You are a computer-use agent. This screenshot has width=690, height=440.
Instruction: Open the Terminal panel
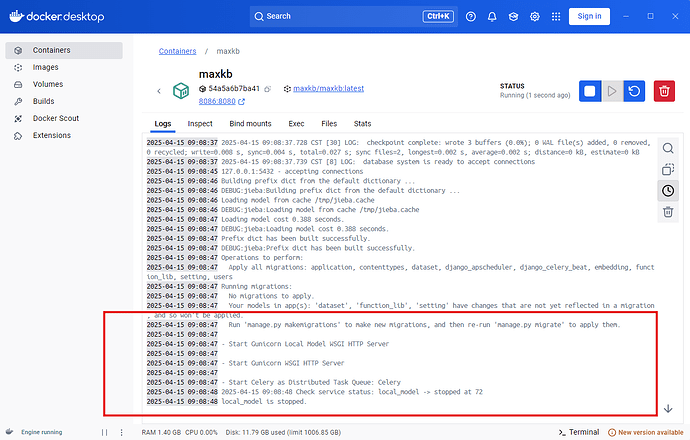click(x=579, y=432)
